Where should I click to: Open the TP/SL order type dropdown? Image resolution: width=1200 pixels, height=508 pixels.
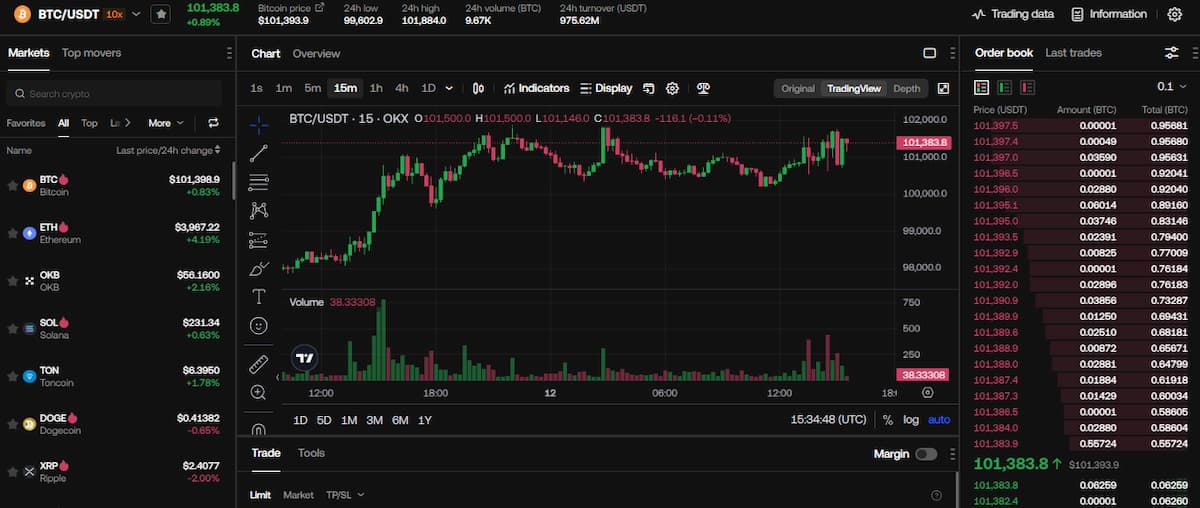pos(345,495)
